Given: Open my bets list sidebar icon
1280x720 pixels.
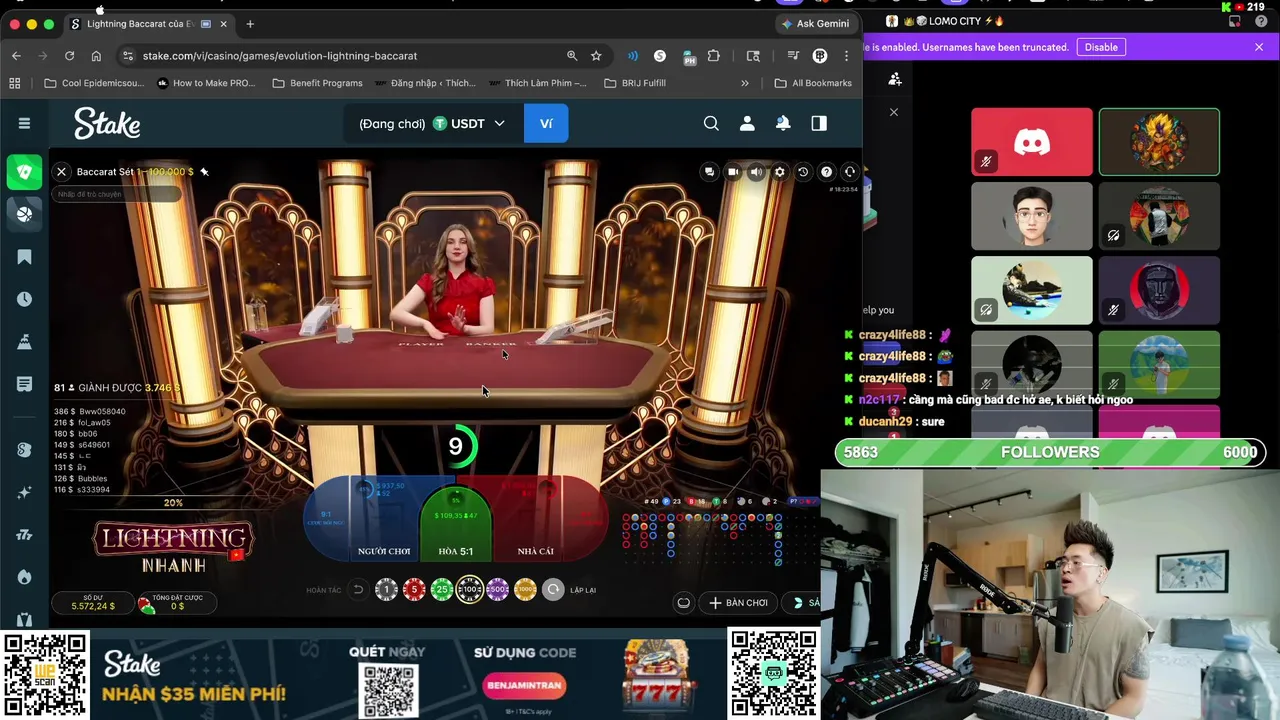Looking at the screenshot, I should pos(24,384).
